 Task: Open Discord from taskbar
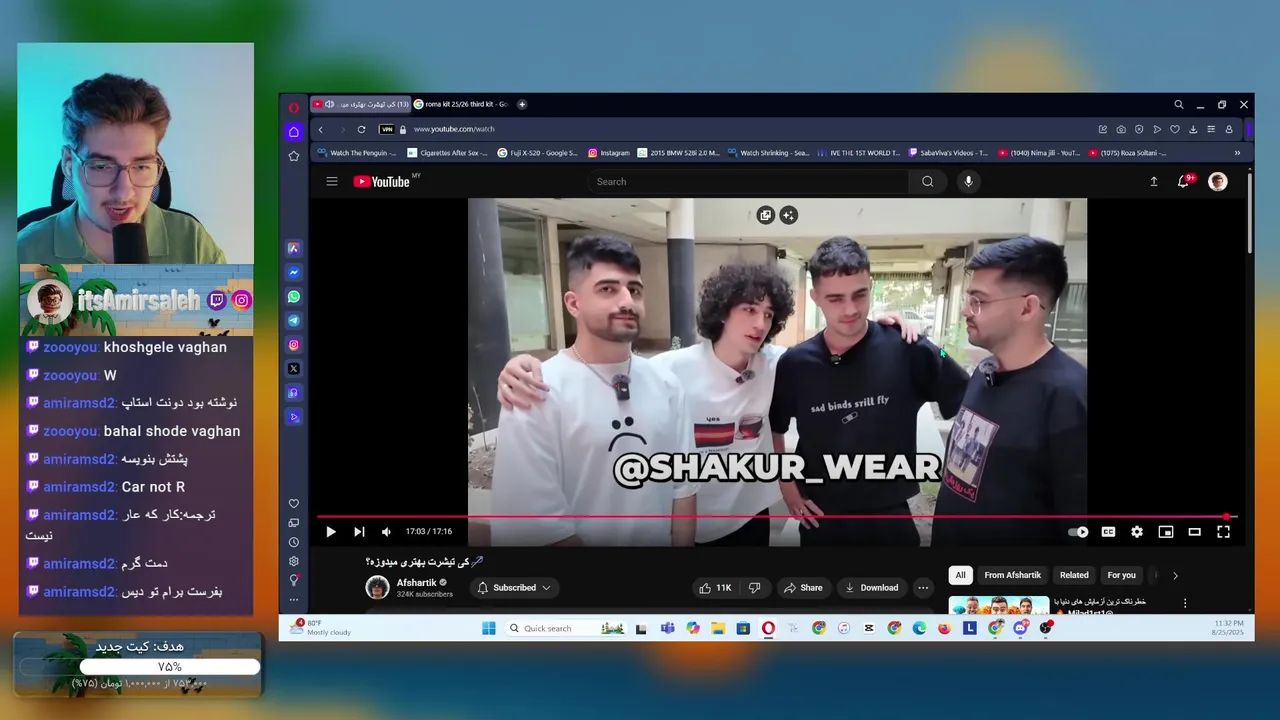pyautogui.click(x=1020, y=628)
